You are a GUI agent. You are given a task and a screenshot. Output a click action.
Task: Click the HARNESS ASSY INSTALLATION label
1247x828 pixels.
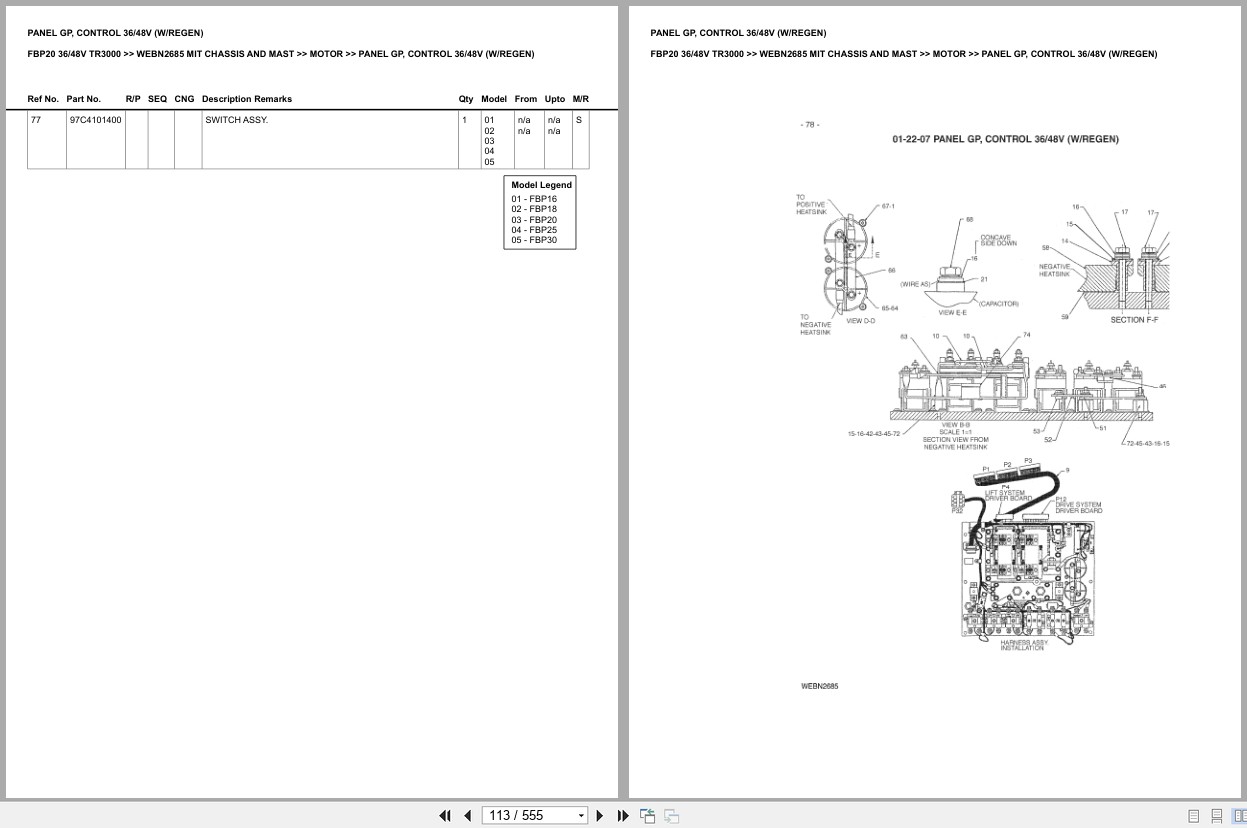click(x=1022, y=645)
